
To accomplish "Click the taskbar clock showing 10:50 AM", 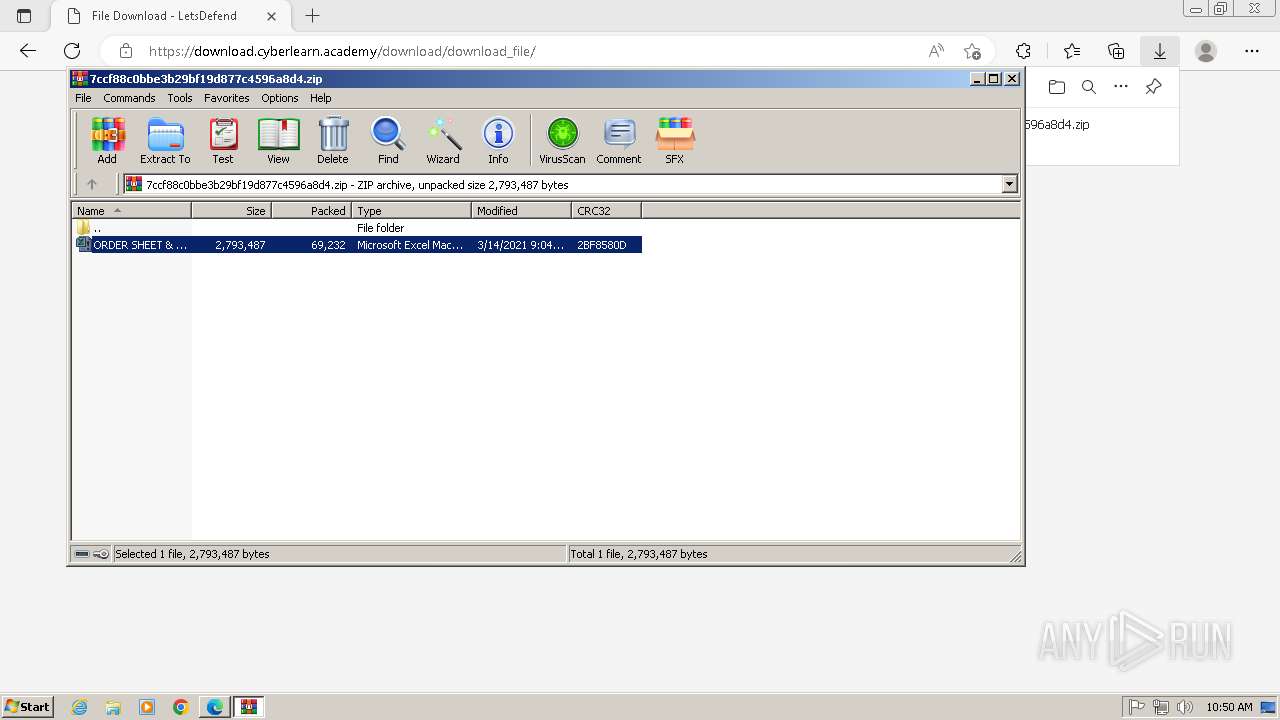I will 1229,707.
